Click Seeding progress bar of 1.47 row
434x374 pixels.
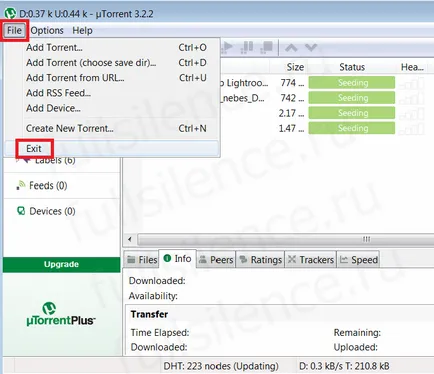click(x=352, y=128)
